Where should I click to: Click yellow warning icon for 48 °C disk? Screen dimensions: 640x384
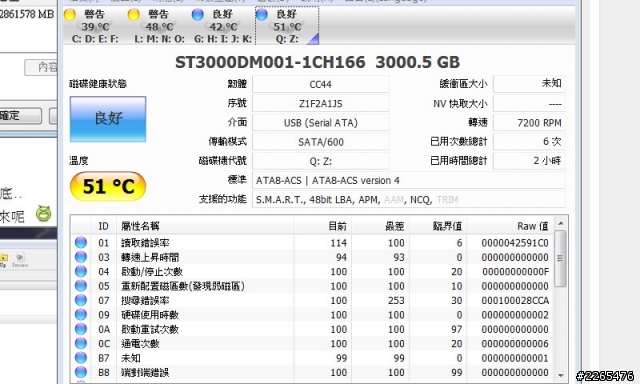(133, 14)
